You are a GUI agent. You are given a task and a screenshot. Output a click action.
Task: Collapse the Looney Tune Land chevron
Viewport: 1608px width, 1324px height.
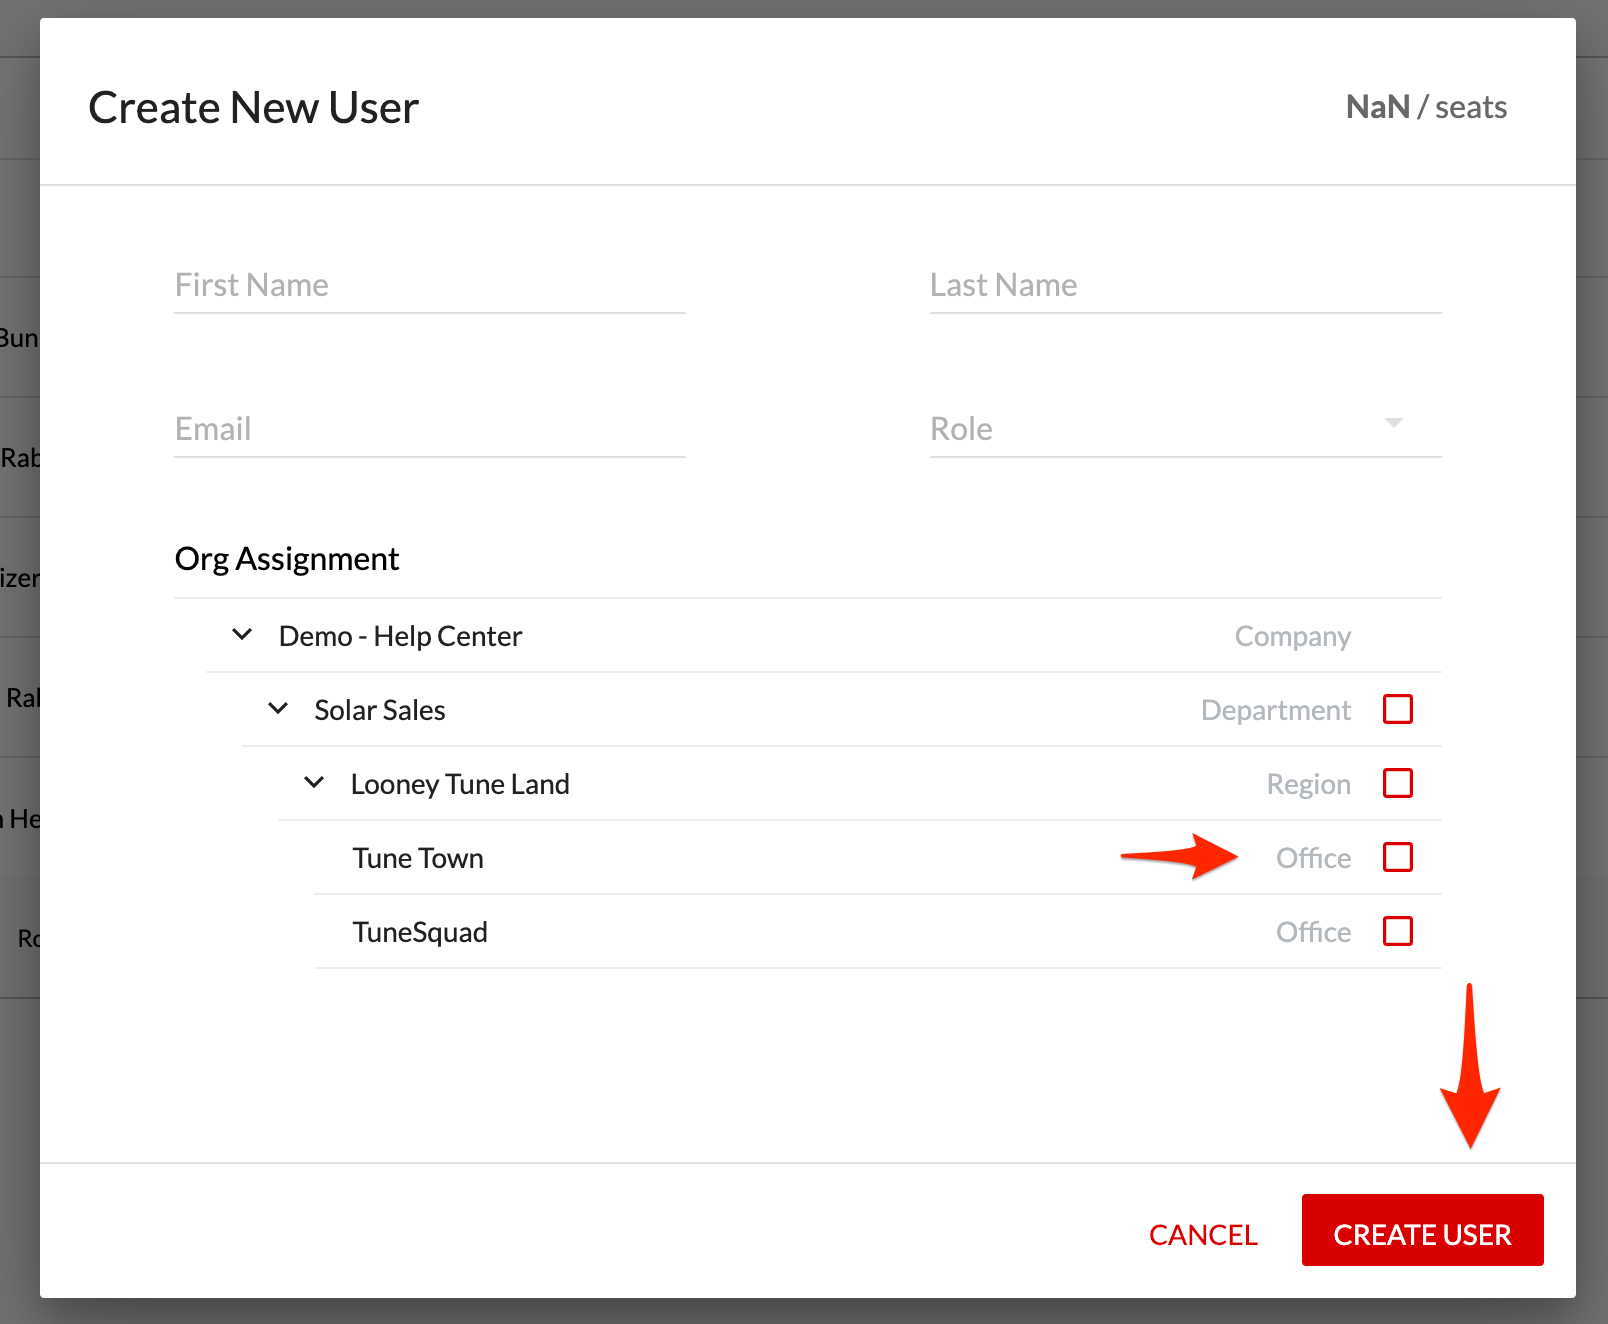pyautogui.click(x=314, y=783)
